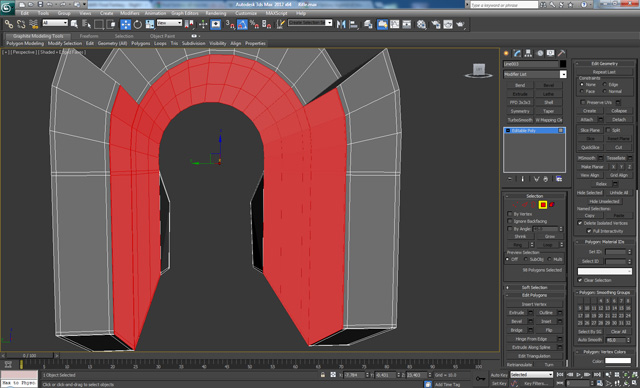This screenshot has height=388, width=640.
Task: Open the Hierarchy command panel
Action: pyautogui.click(x=529, y=53)
